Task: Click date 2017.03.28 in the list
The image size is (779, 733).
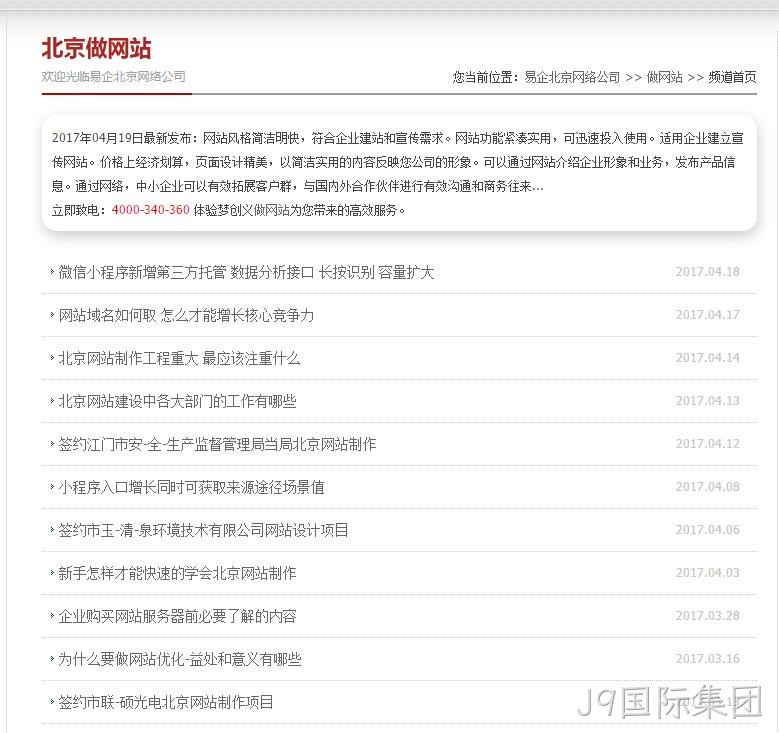Action: 707,616
